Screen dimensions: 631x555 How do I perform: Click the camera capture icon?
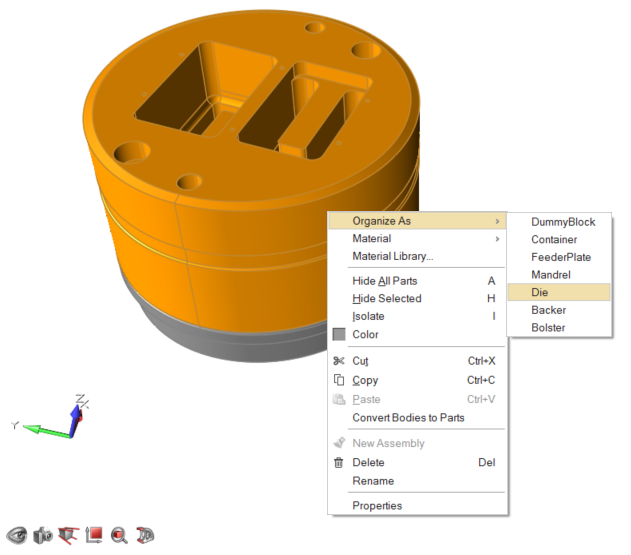tap(42, 535)
